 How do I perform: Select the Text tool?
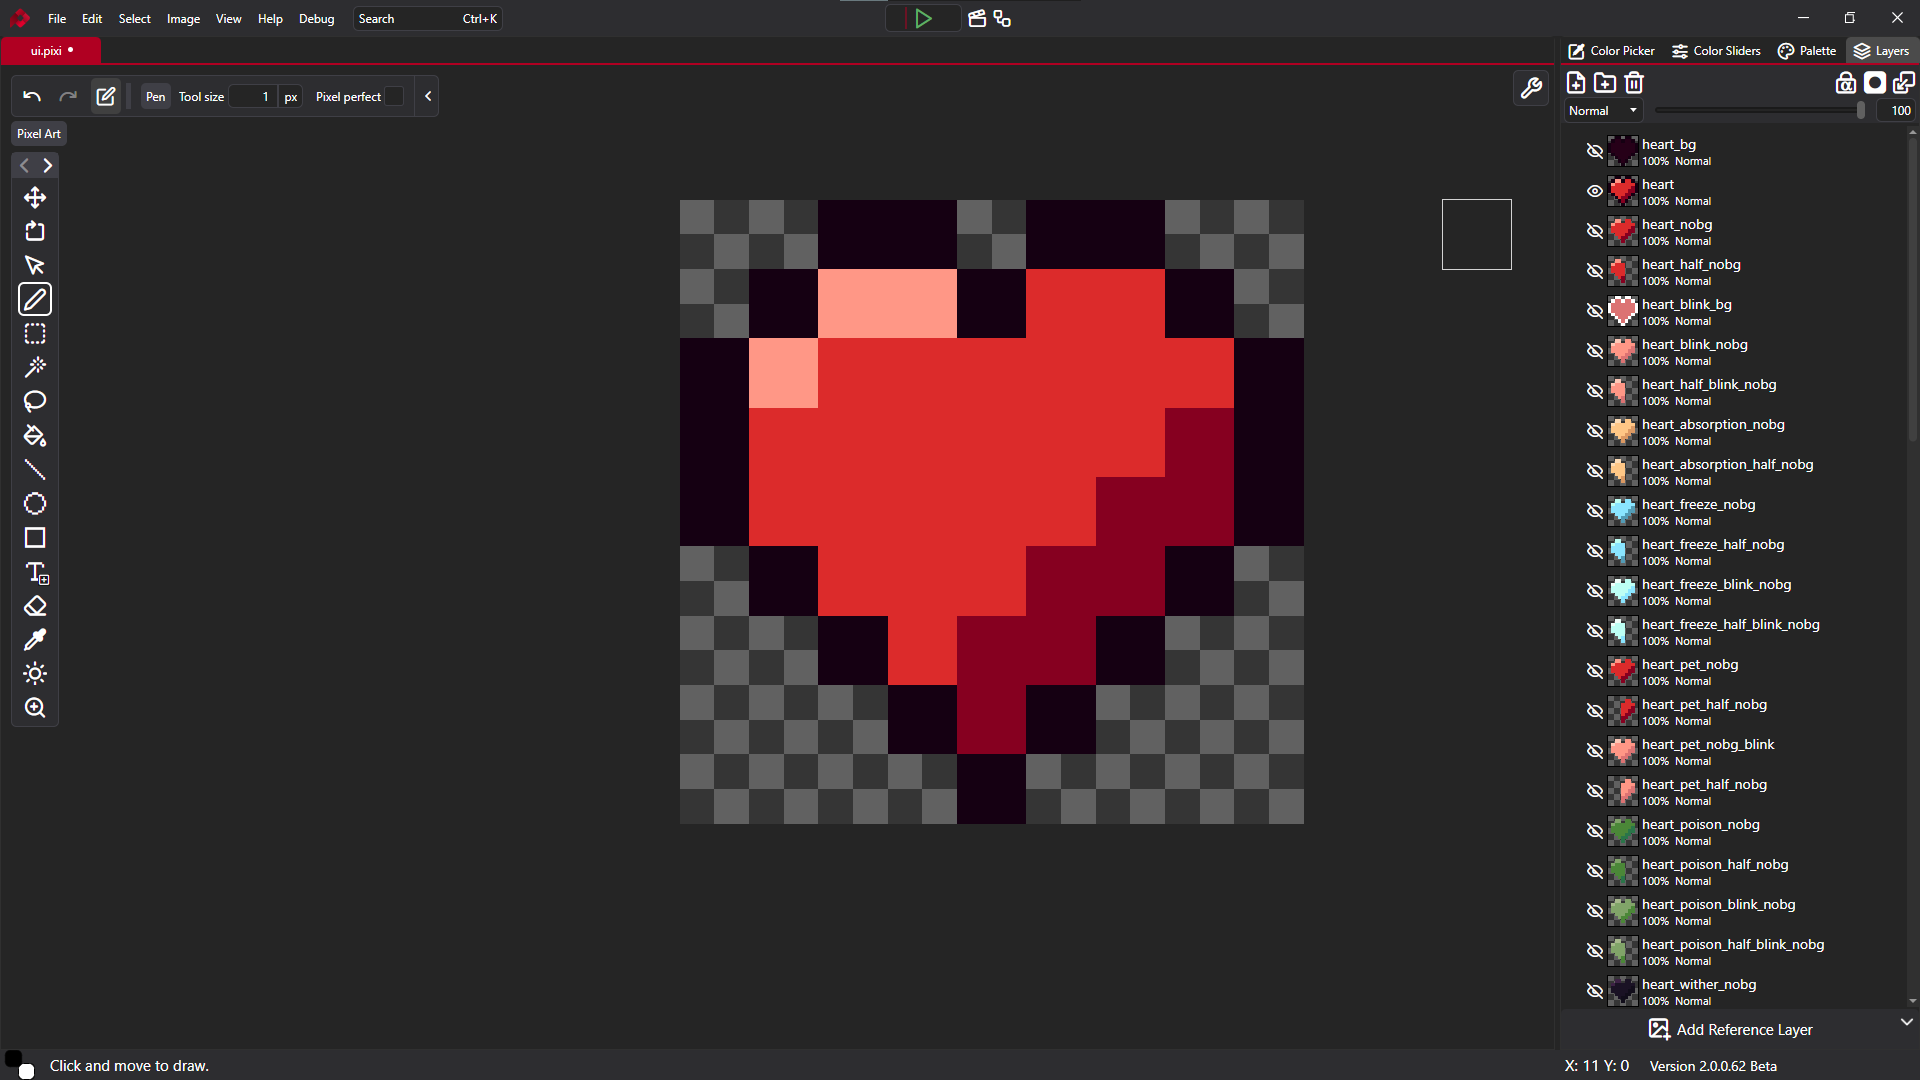click(x=36, y=572)
